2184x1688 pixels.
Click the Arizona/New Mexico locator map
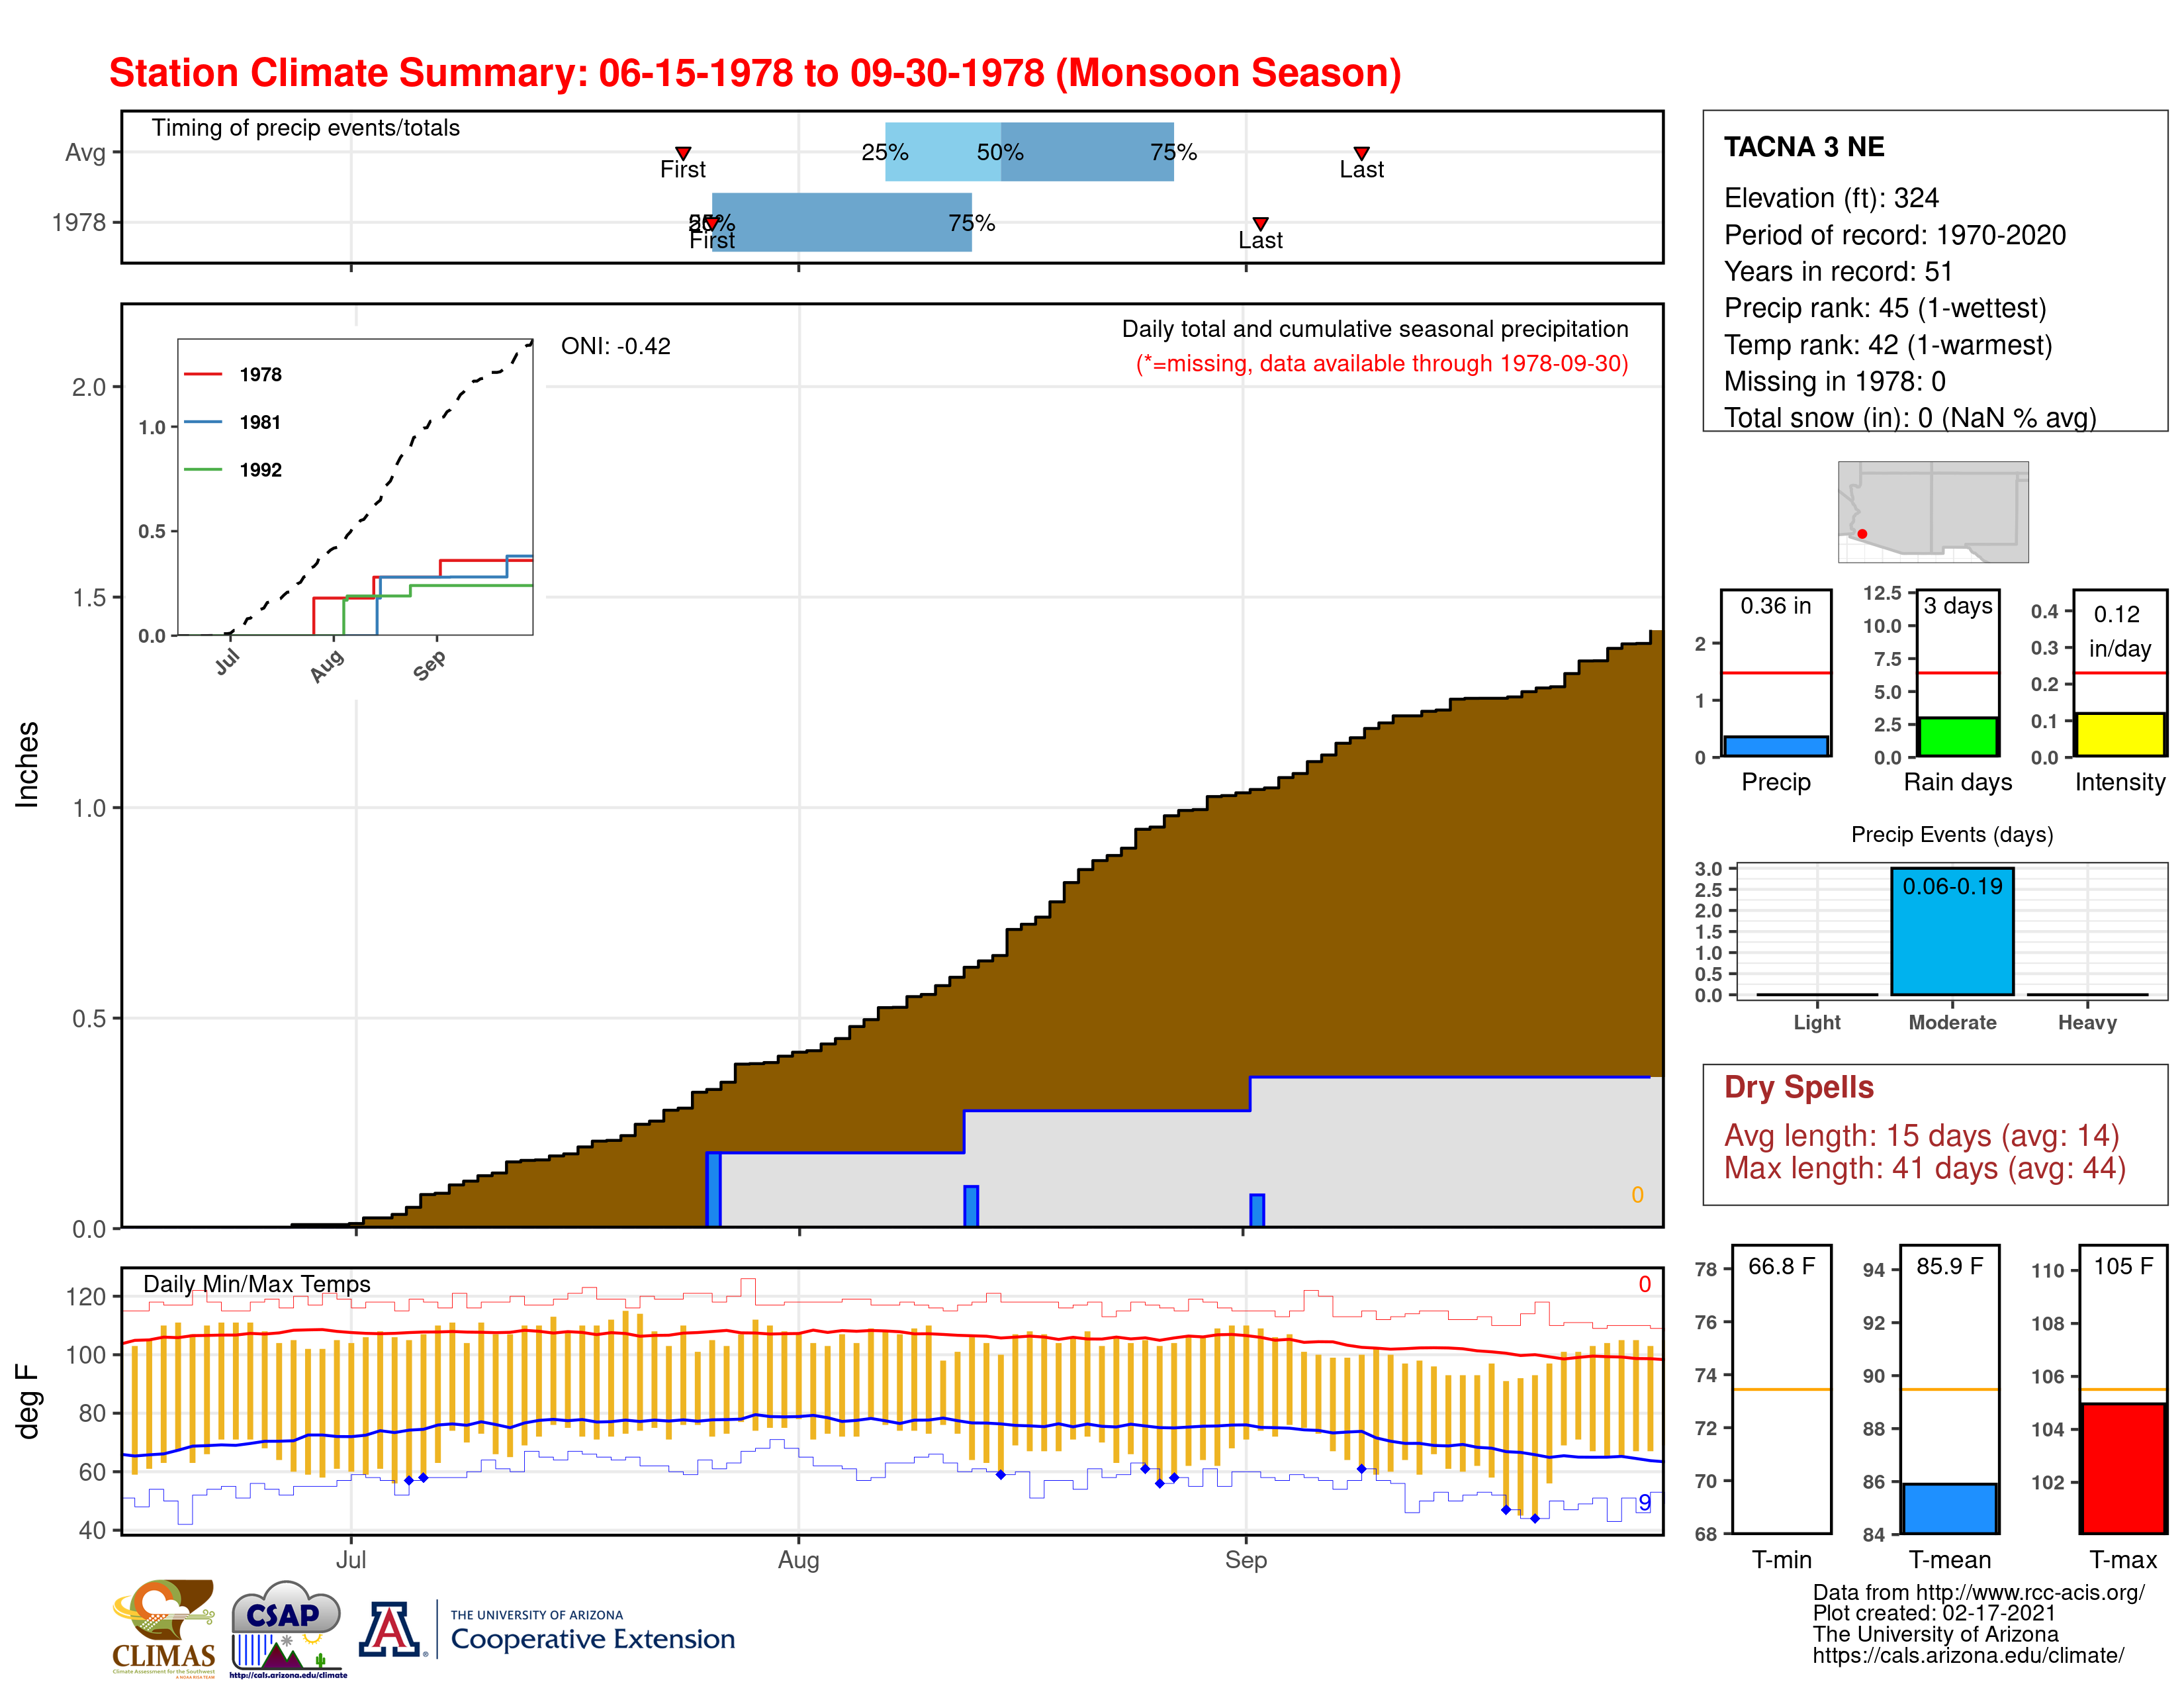click(1933, 511)
